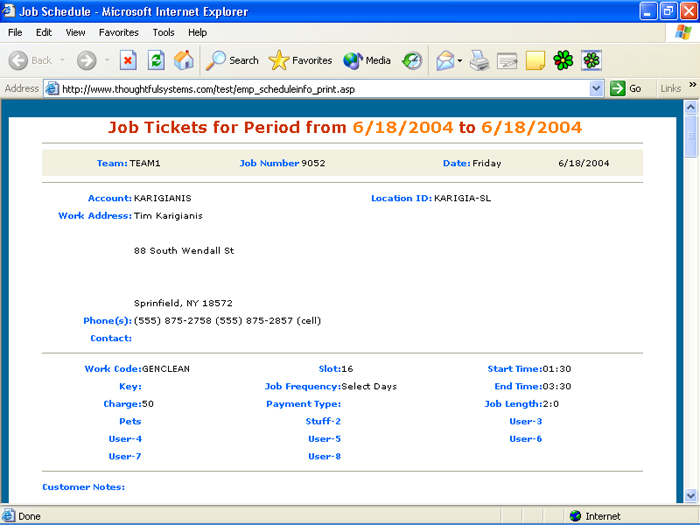Image resolution: width=700 pixels, height=525 pixels.
Task: Click the job number value 9052
Action: [x=313, y=163]
